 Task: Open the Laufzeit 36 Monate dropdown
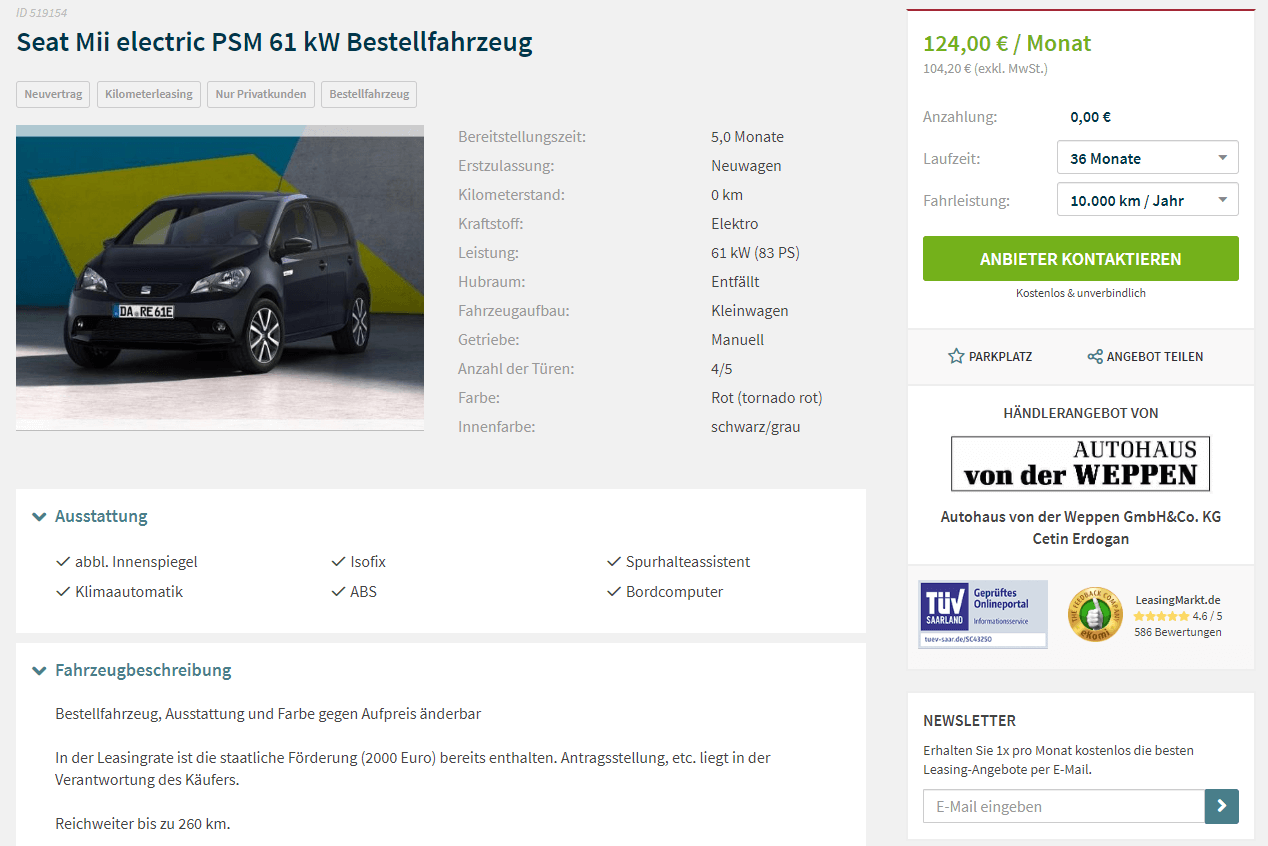1148,158
